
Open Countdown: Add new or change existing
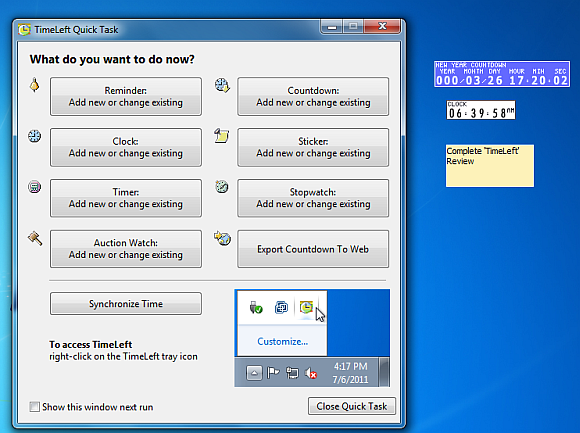313,97
